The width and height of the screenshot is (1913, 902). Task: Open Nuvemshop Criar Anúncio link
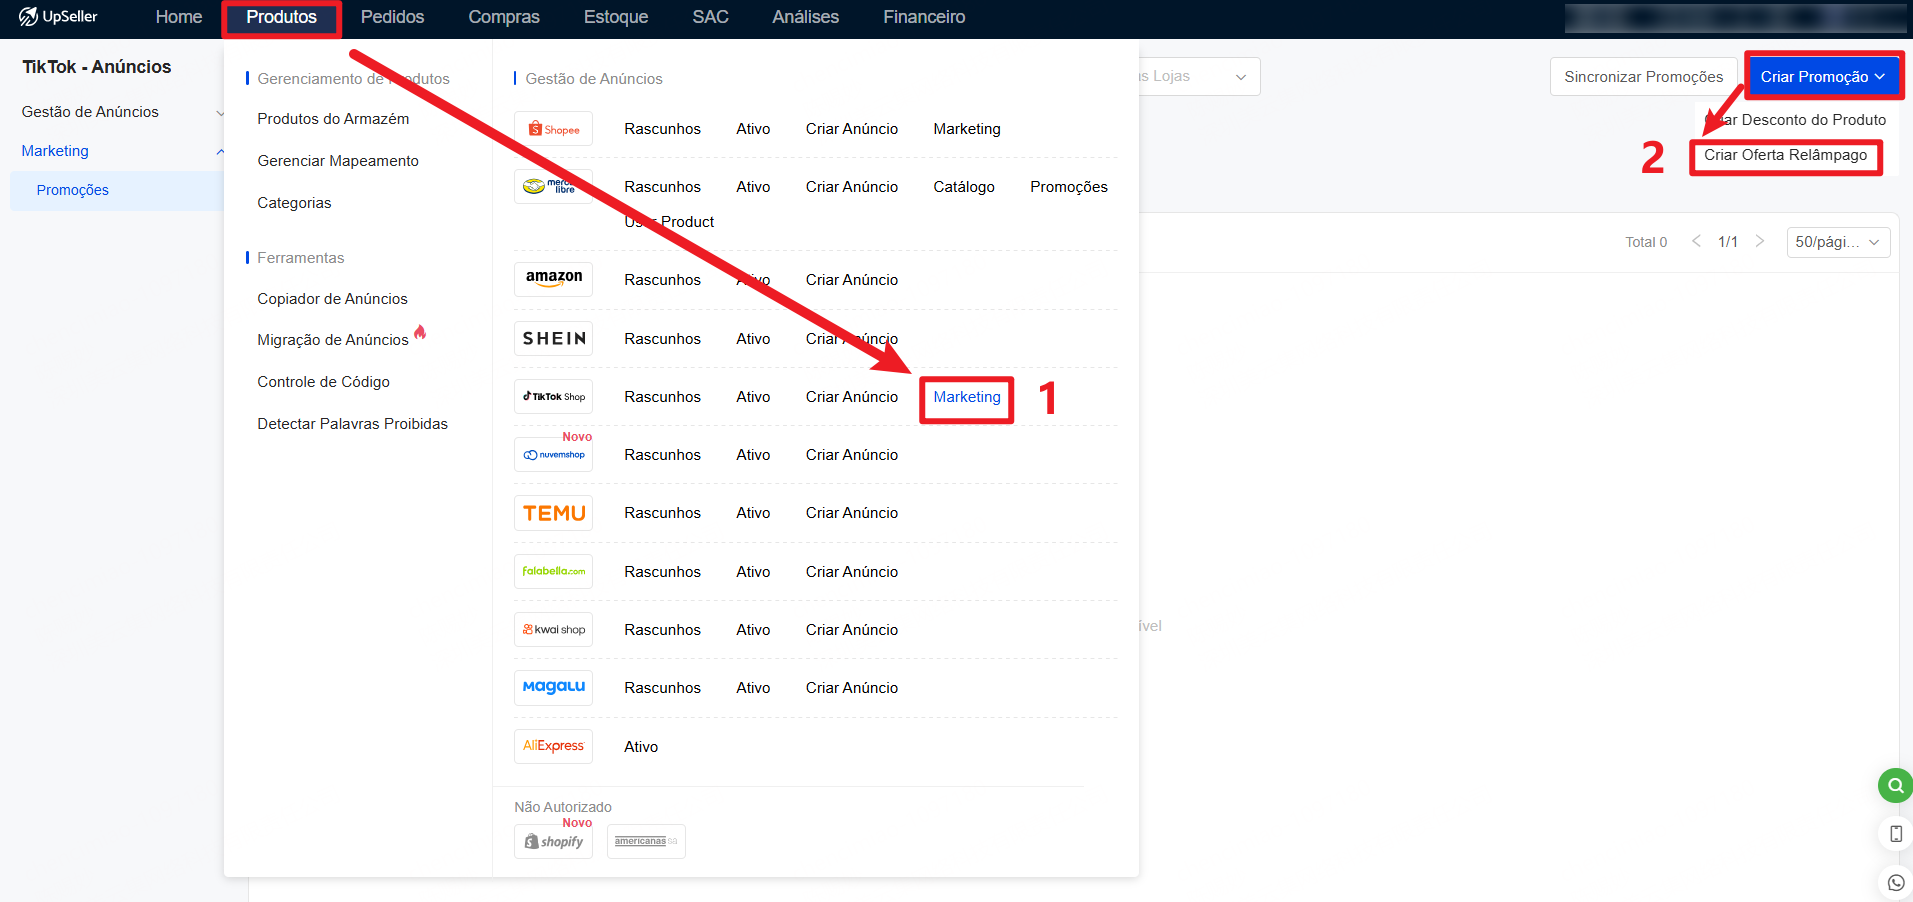pyautogui.click(x=852, y=455)
